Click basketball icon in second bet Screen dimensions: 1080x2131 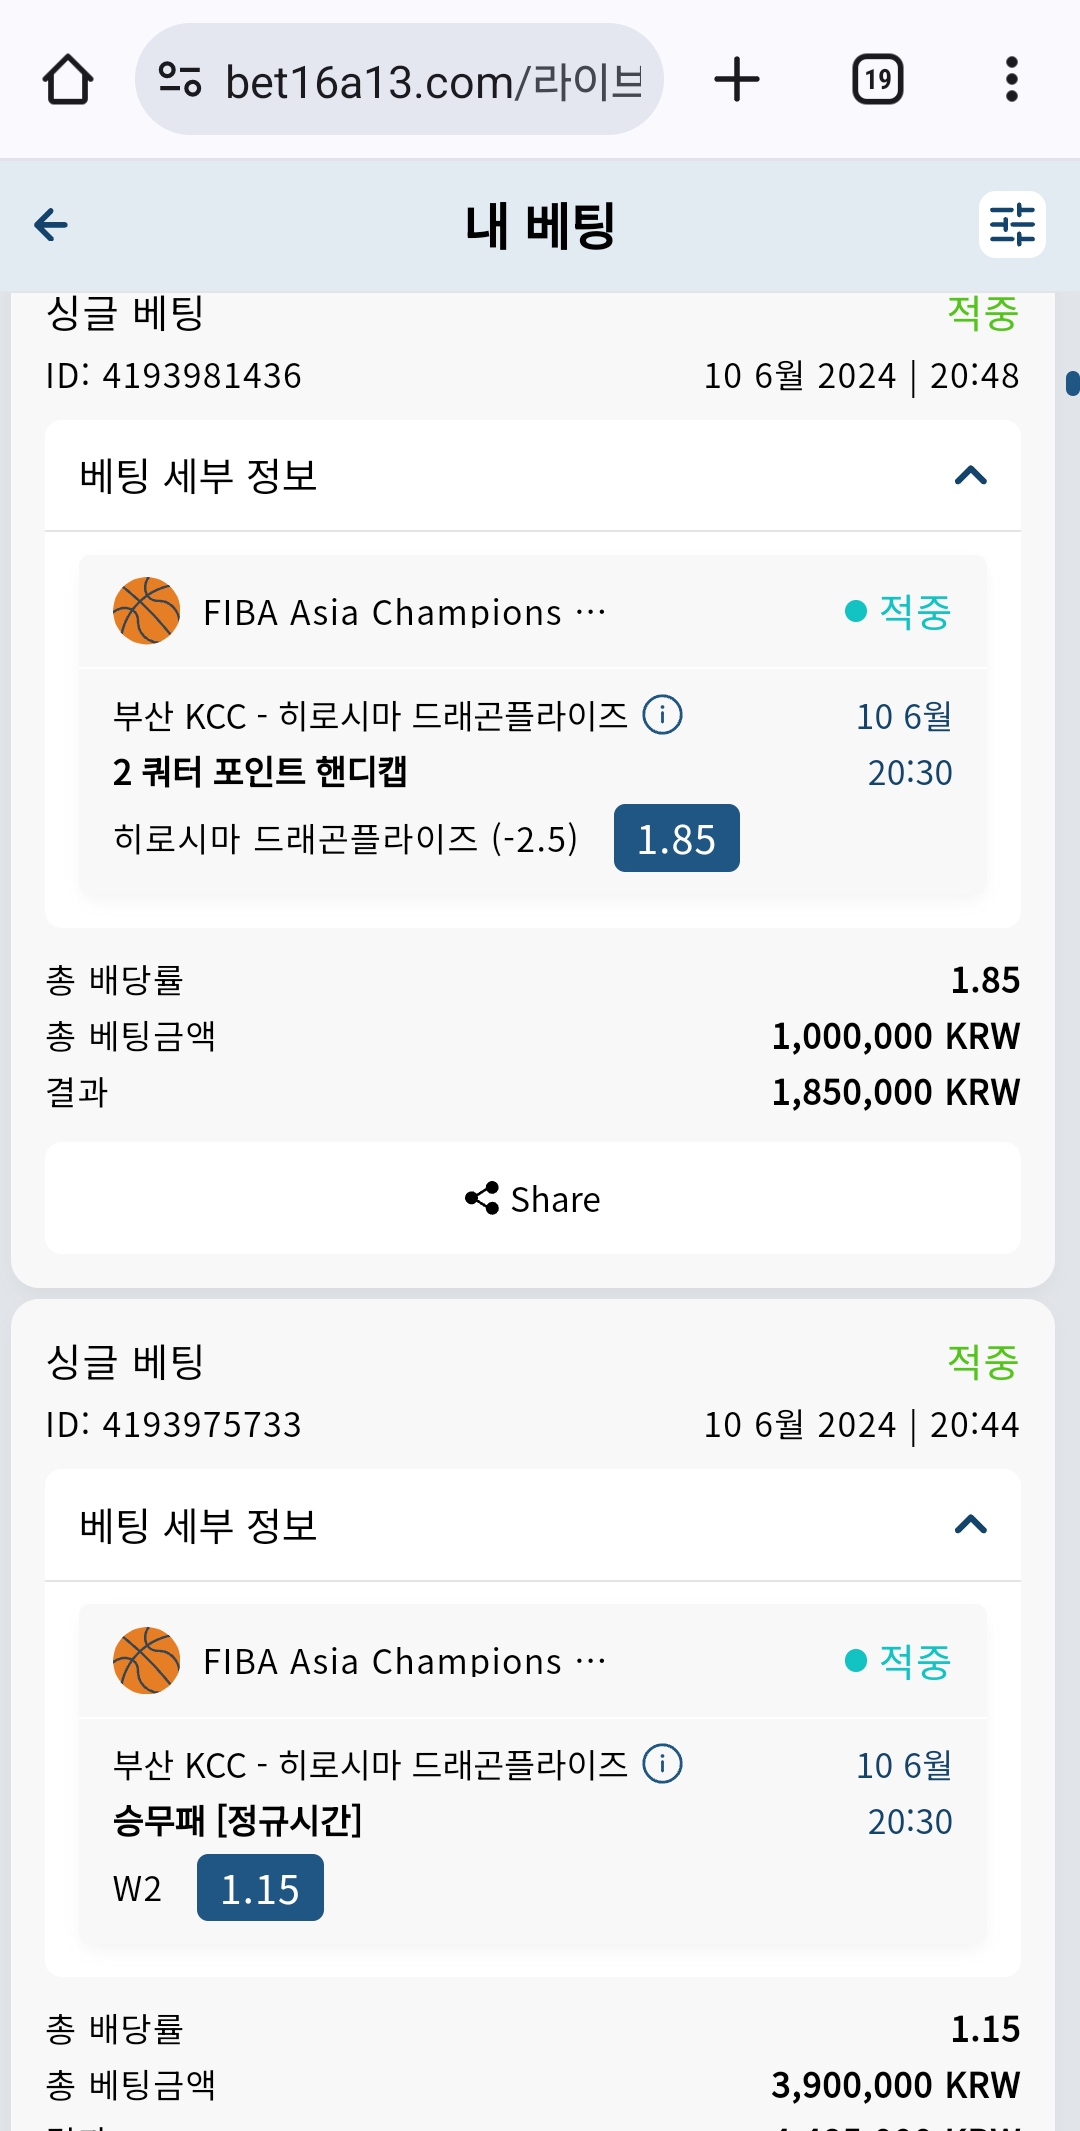pyautogui.click(x=147, y=1660)
